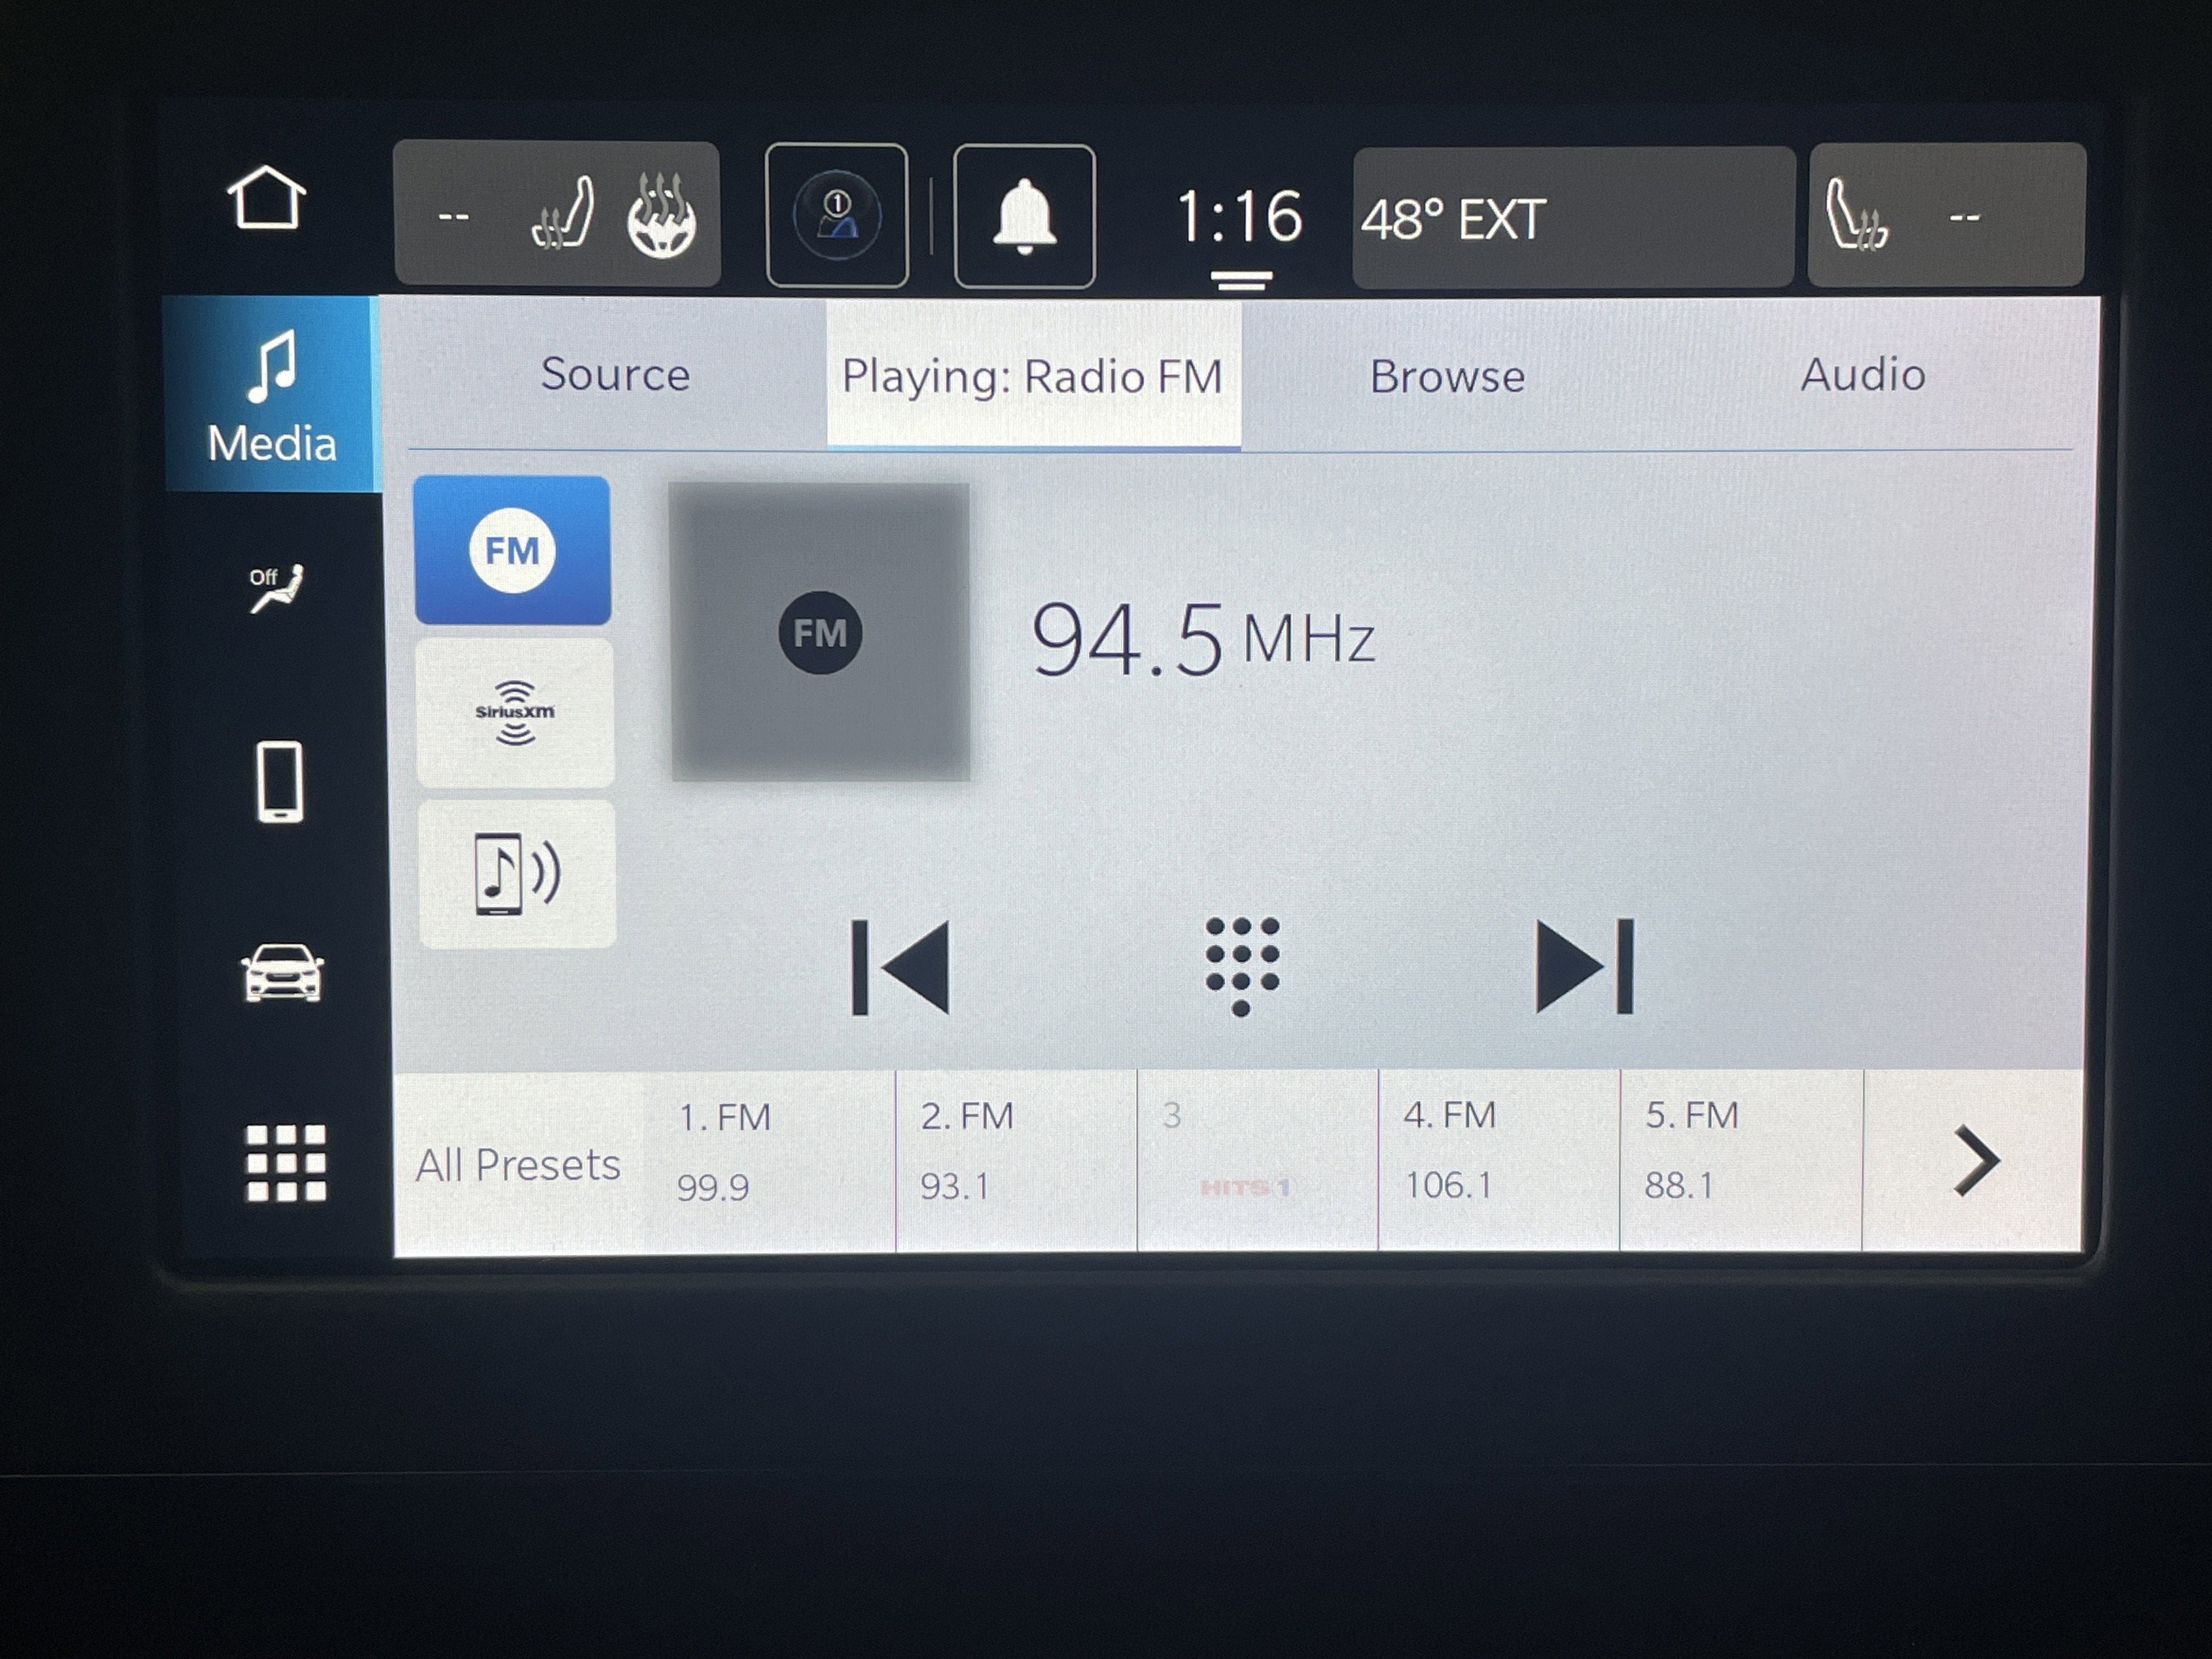Switch to the Browse tab
Image resolution: width=2212 pixels, height=1659 pixels.
point(1446,376)
